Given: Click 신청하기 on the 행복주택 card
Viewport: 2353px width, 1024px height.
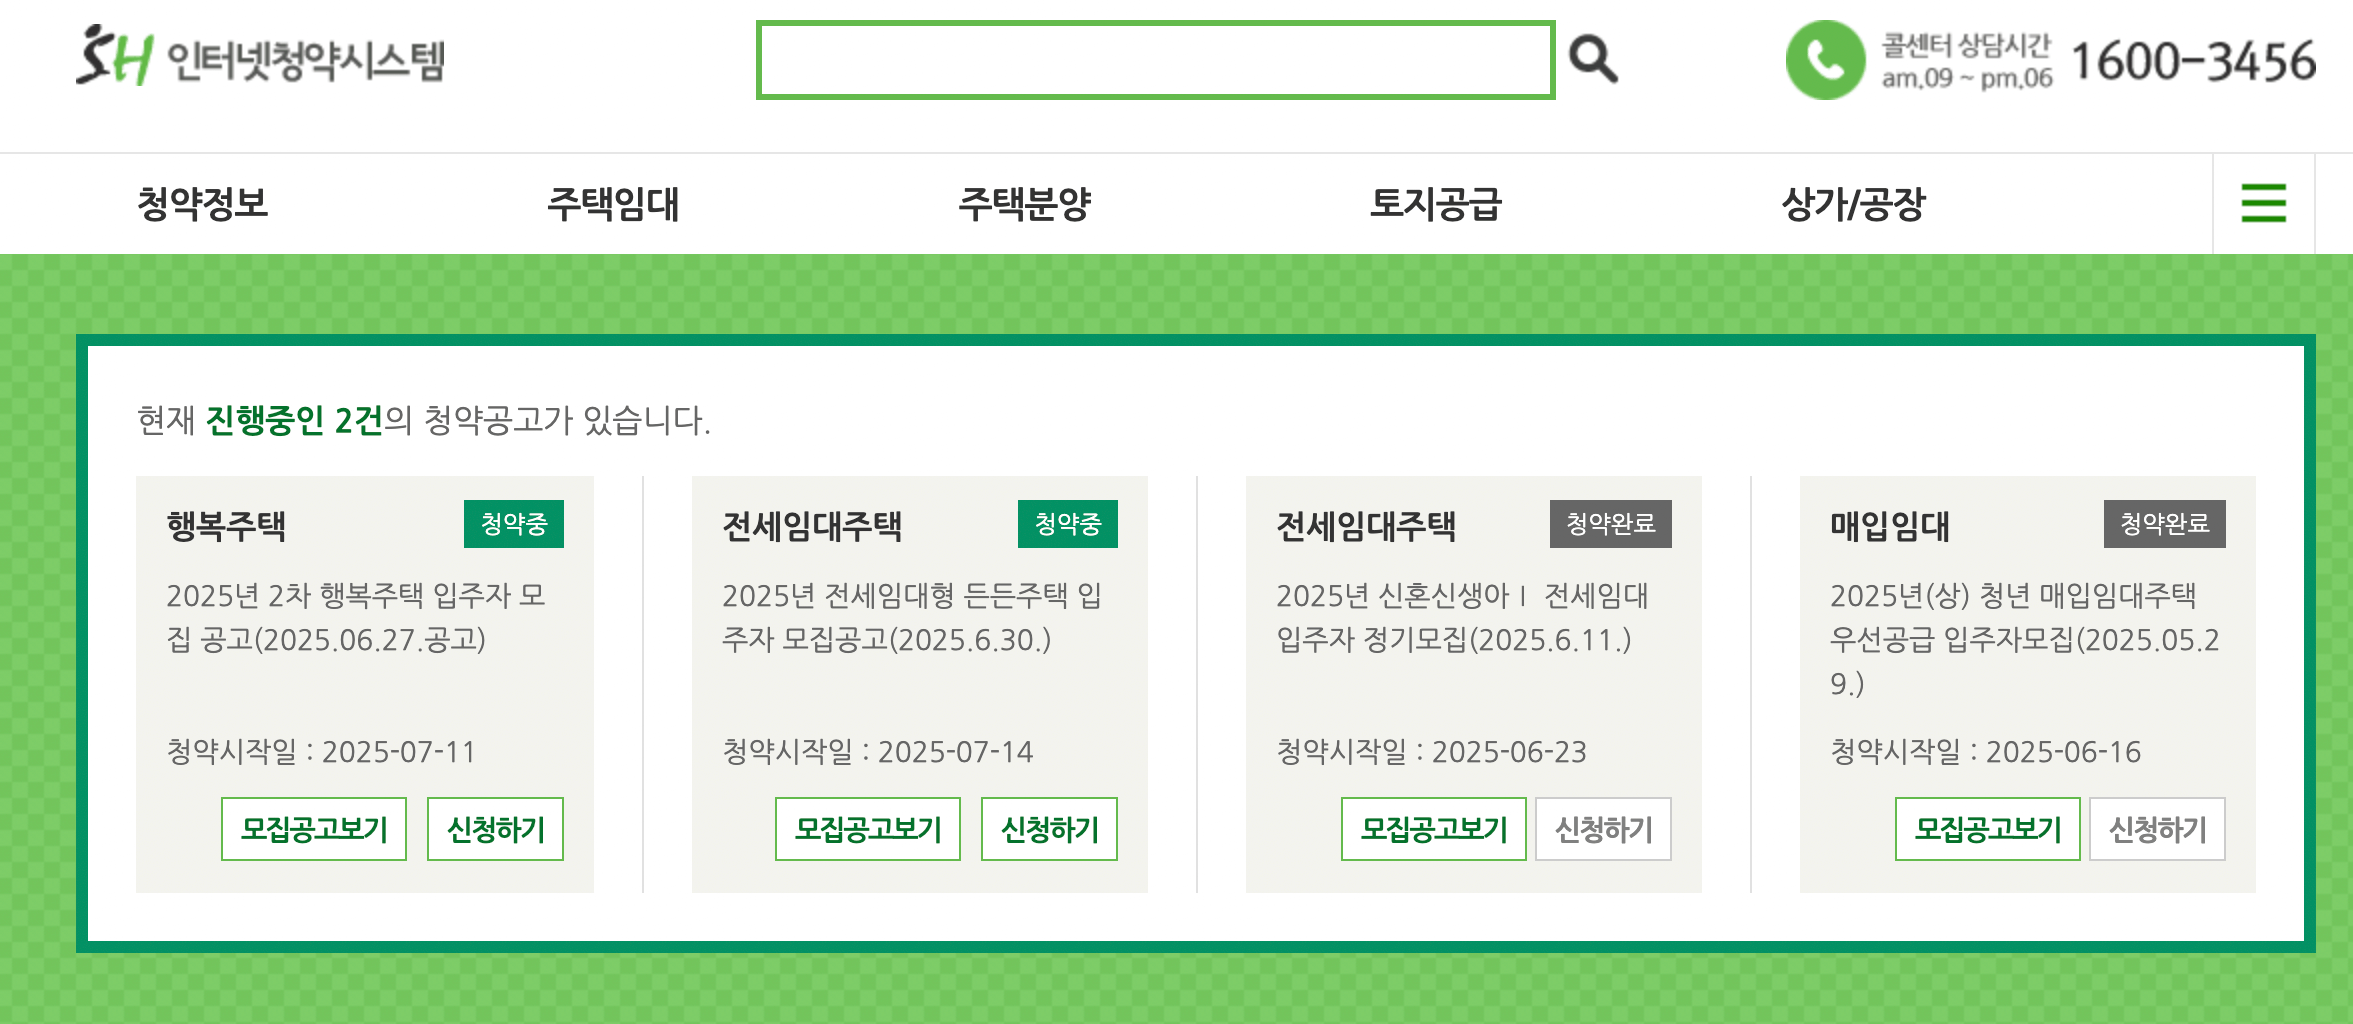Looking at the screenshot, I should [495, 829].
